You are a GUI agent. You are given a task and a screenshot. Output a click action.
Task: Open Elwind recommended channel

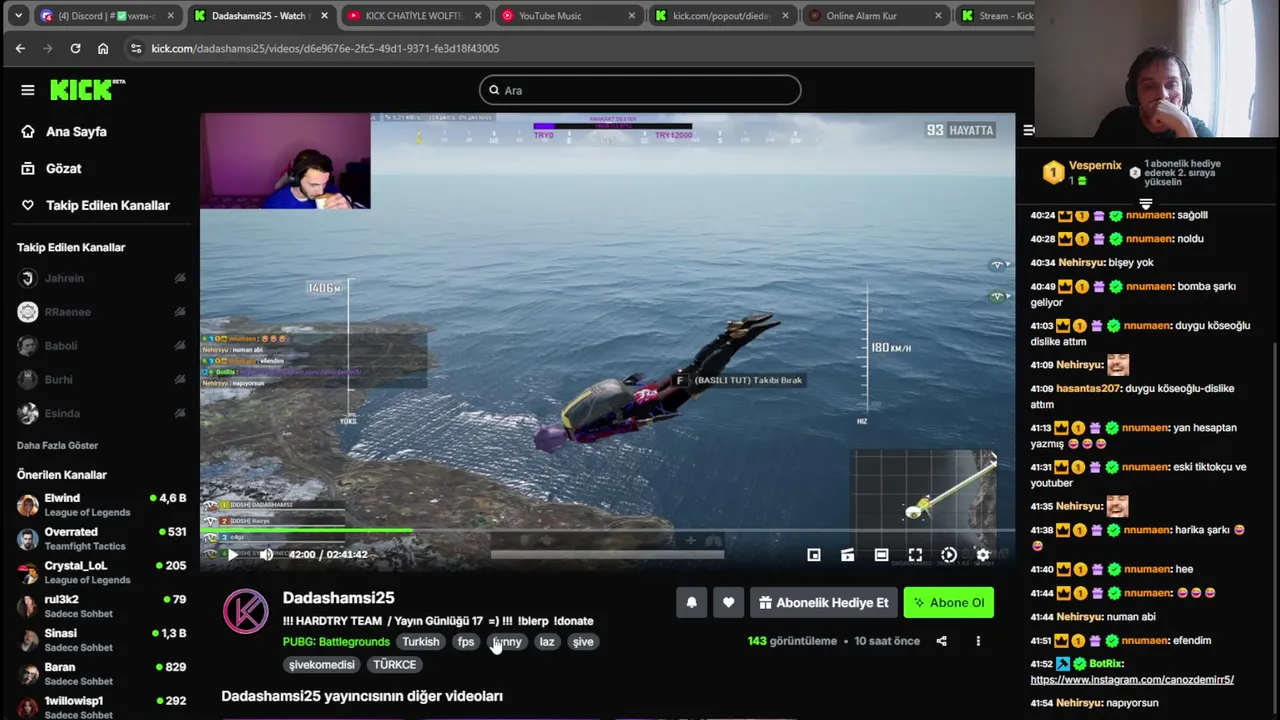coord(102,504)
